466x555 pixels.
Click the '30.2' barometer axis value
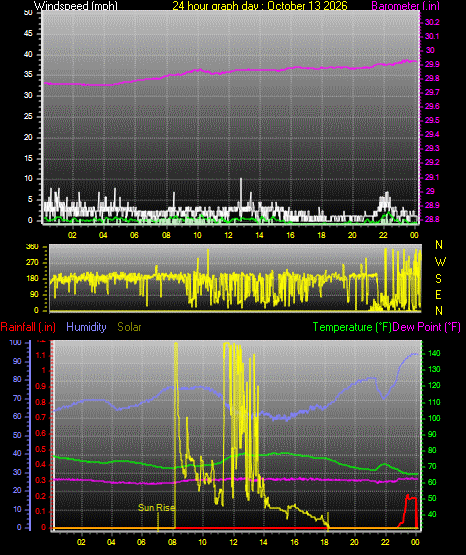click(432, 22)
